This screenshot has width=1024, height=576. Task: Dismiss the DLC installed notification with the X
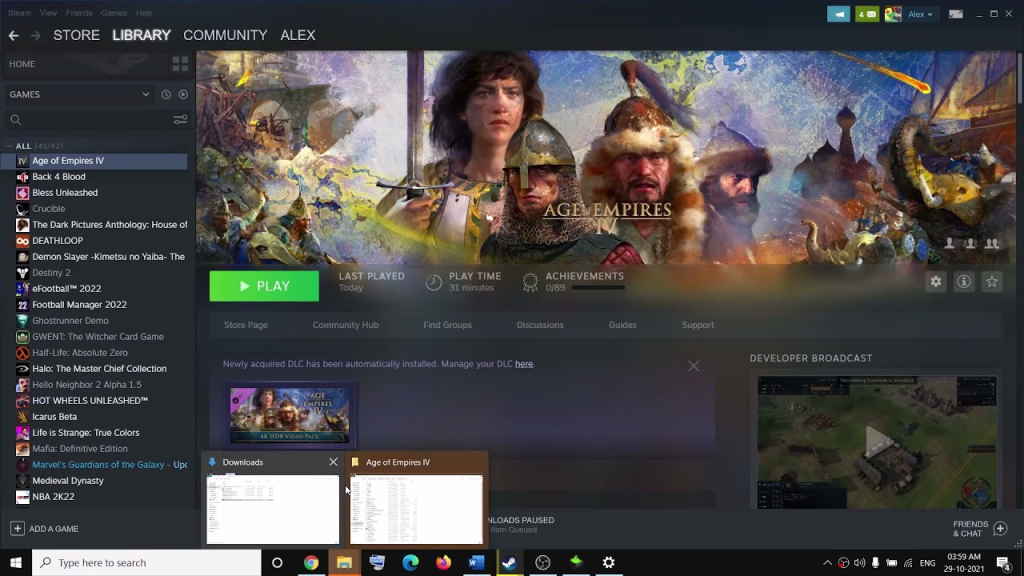(693, 365)
